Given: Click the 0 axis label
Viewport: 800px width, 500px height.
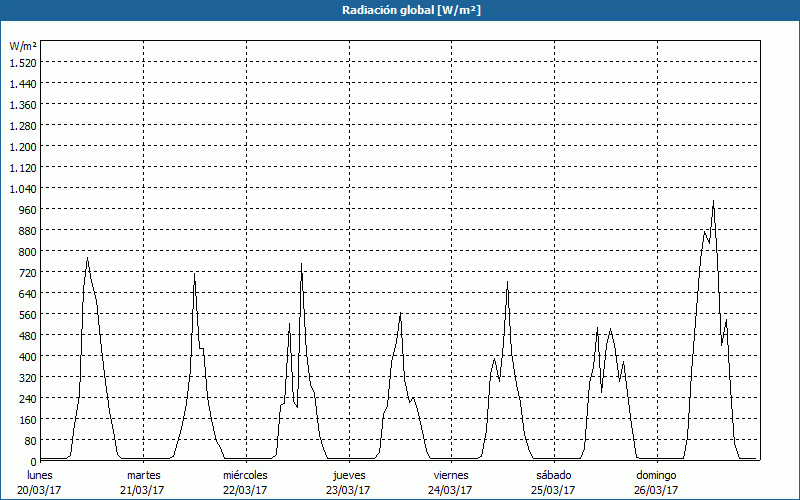Looking at the screenshot, I should pyautogui.click(x=33, y=462).
